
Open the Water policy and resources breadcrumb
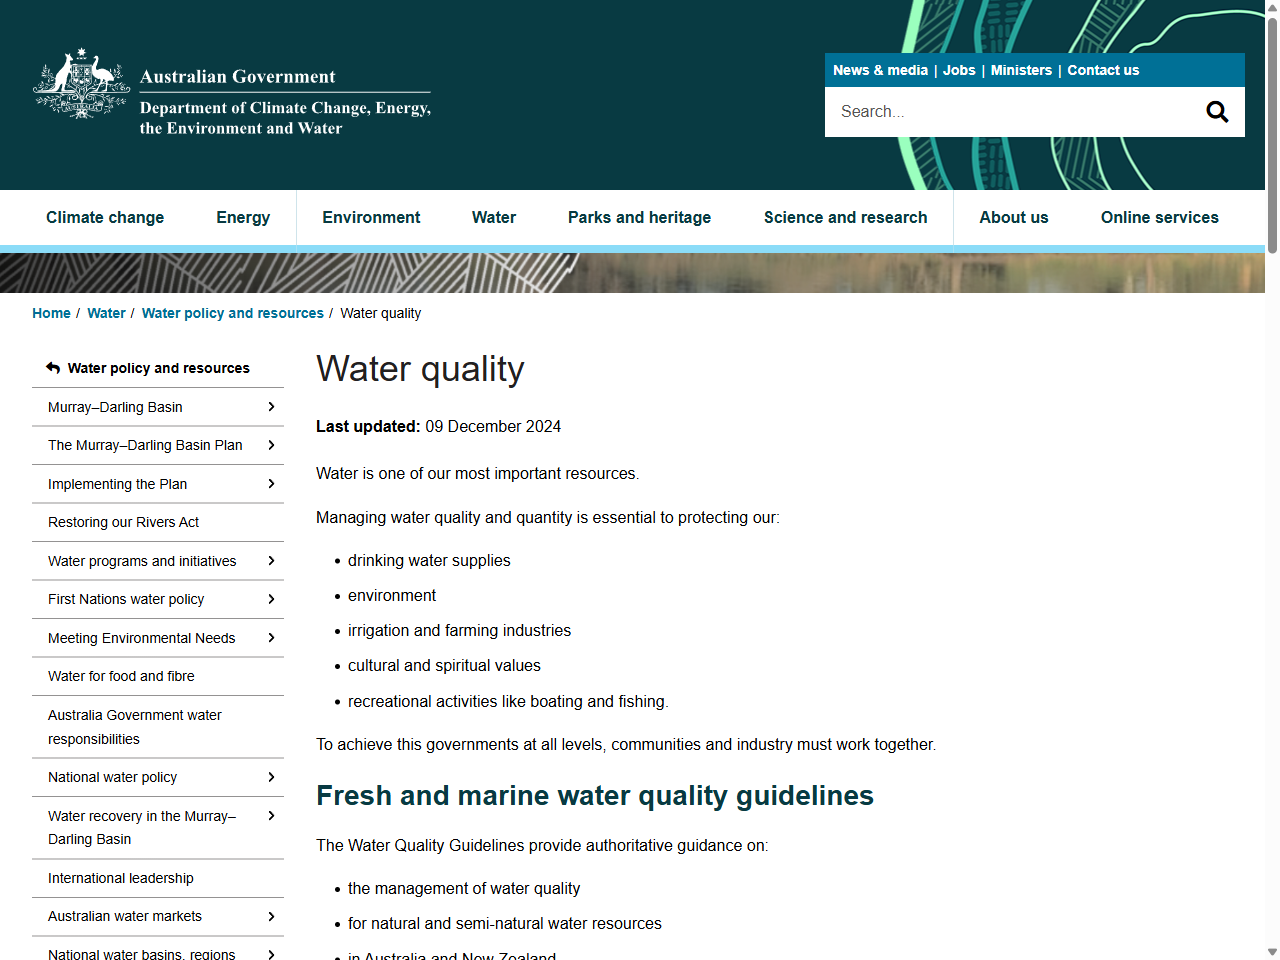[233, 313]
